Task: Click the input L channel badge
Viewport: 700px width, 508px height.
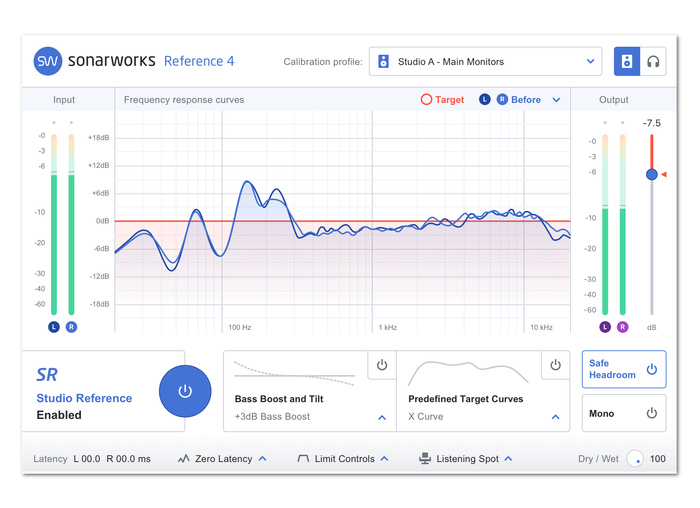Action: tap(54, 327)
